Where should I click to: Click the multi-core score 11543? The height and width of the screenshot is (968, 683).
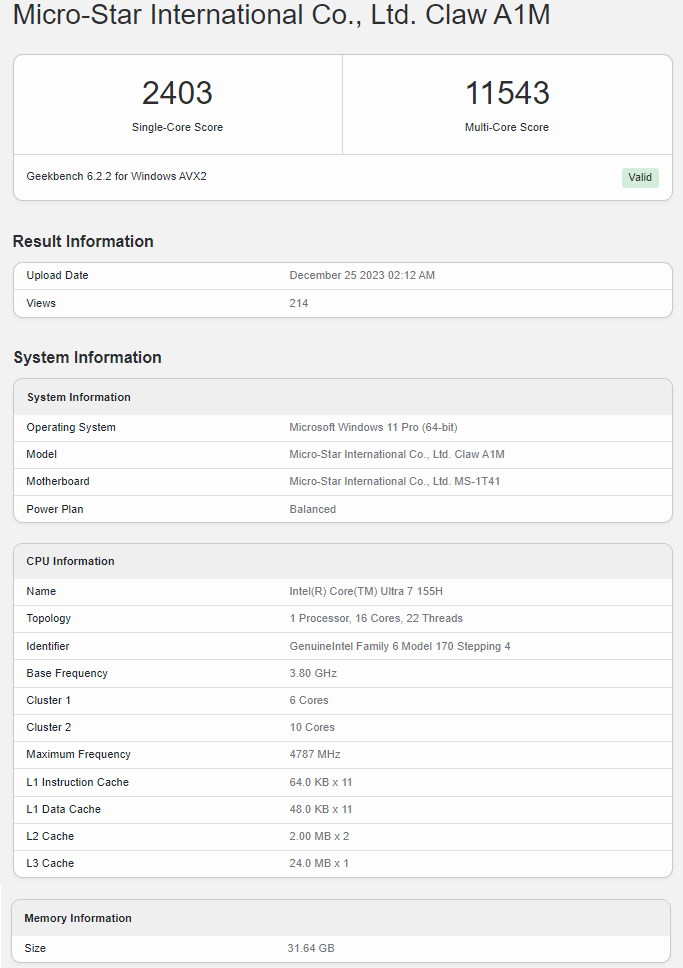point(507,93)
